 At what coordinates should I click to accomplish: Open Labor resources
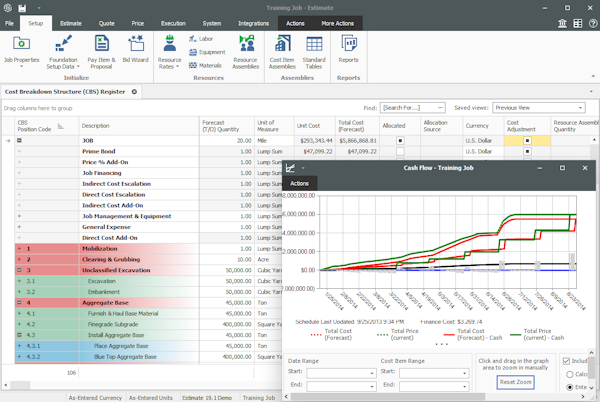coord(201,39)
